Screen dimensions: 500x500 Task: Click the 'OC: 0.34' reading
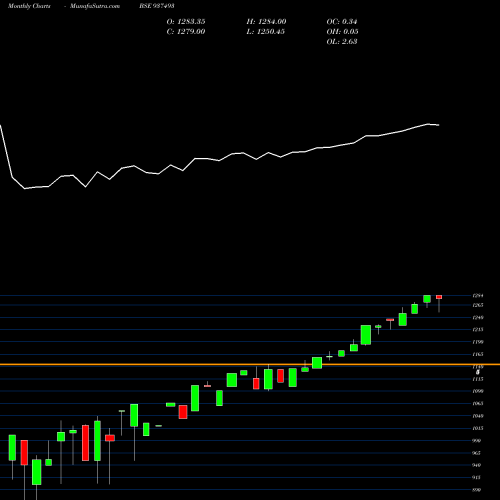(342, 22)
